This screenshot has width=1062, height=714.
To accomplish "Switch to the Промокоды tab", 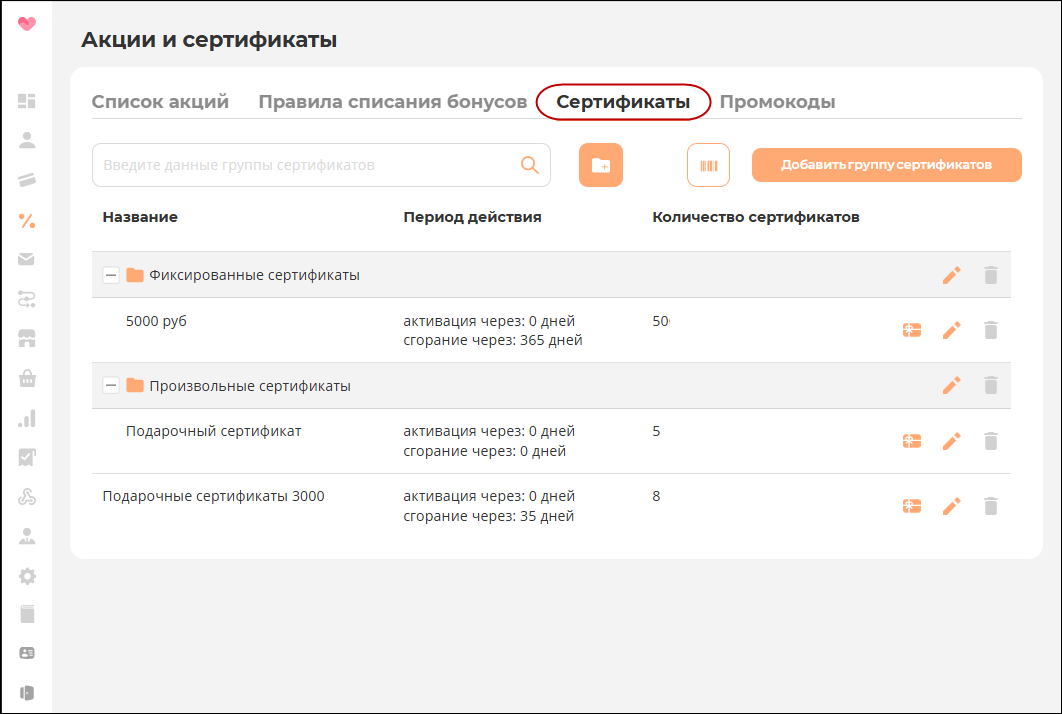I will coord(778,102).
